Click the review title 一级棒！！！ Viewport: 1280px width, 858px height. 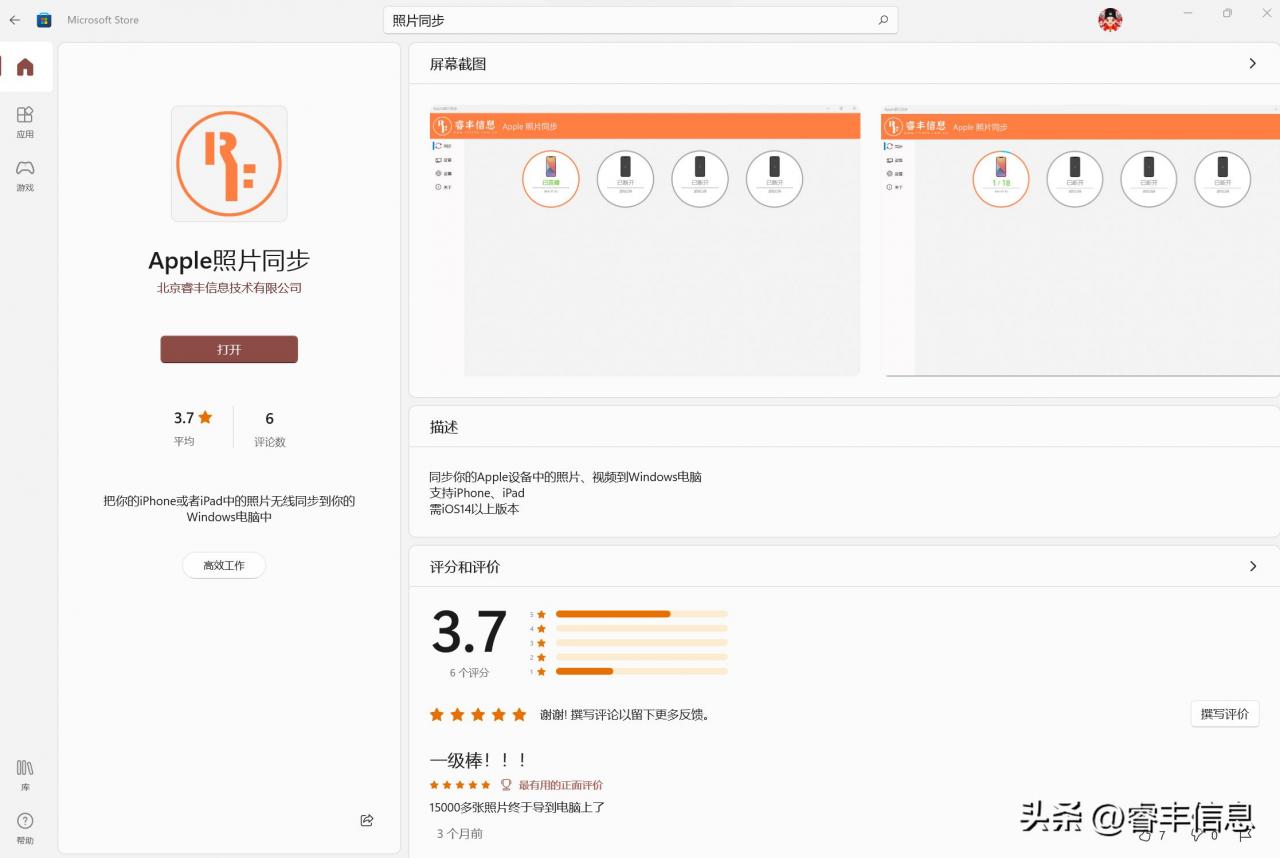pos(478,760)
